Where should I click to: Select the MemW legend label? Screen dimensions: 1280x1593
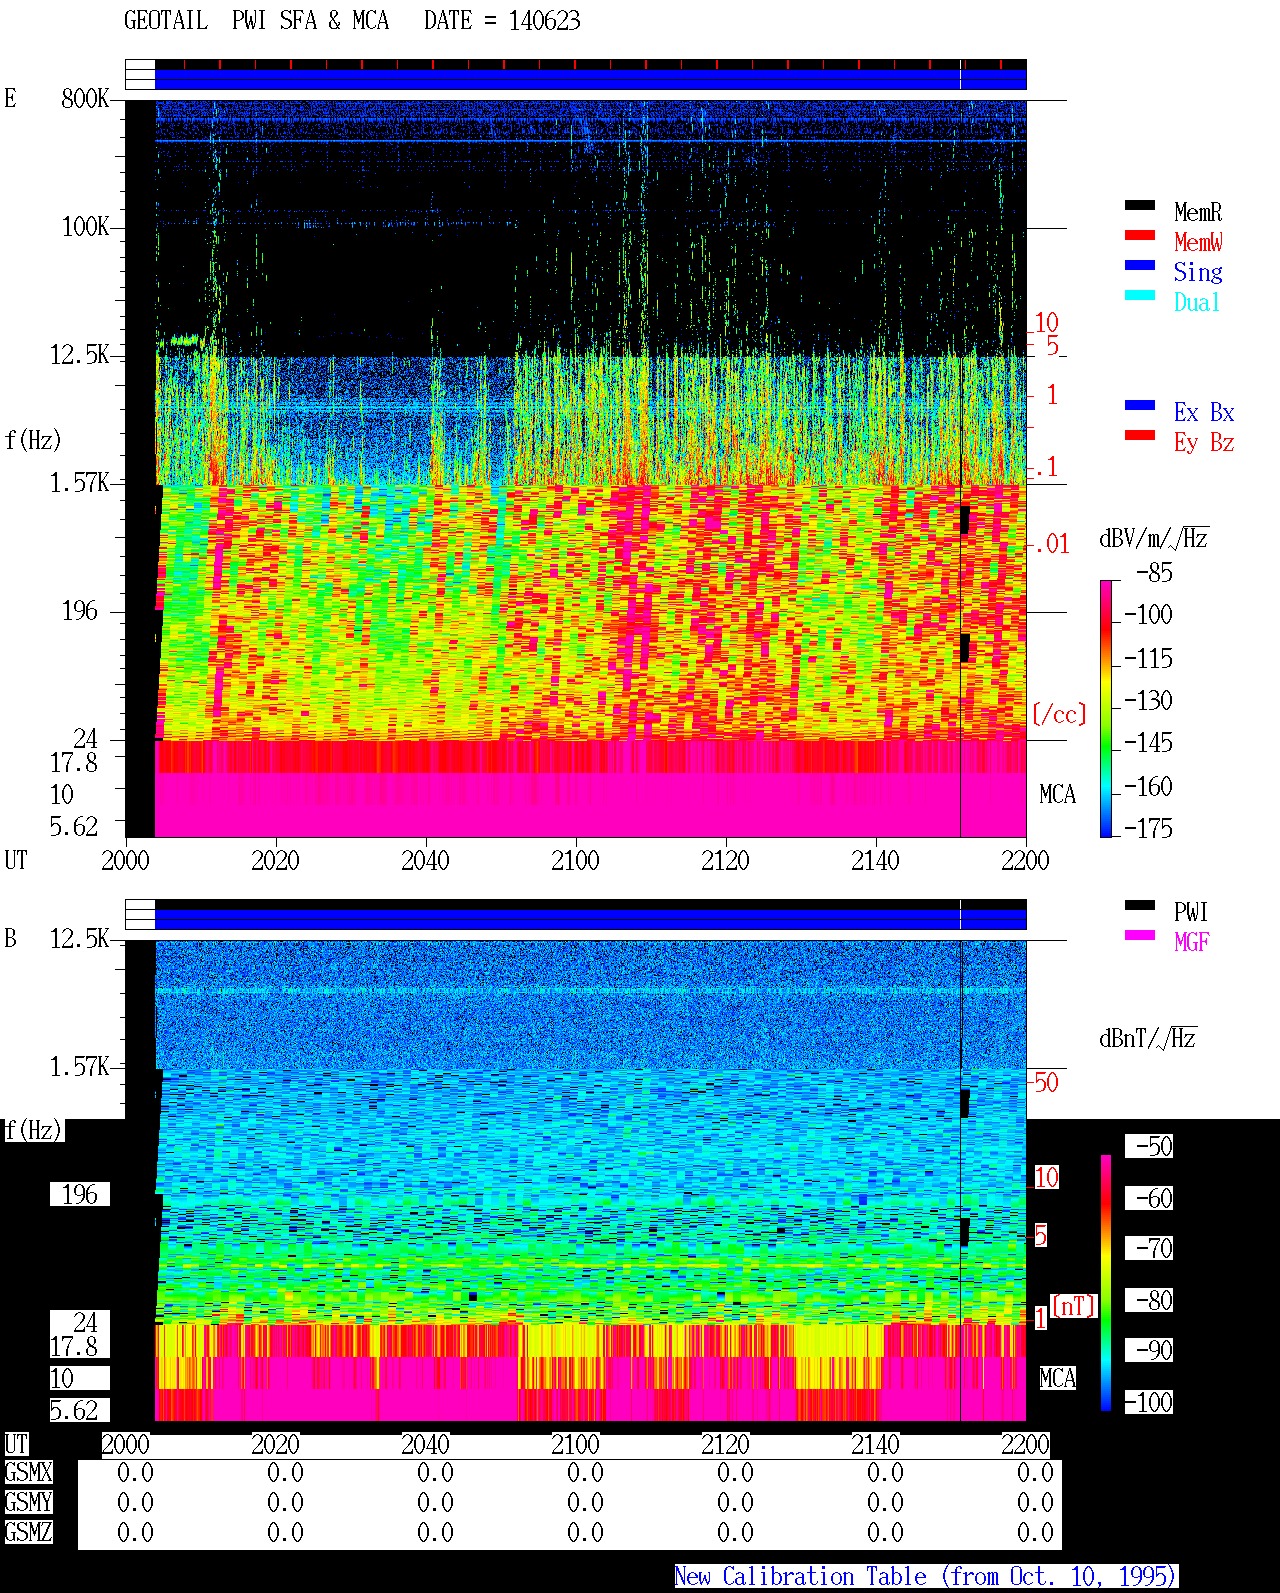1198,242
